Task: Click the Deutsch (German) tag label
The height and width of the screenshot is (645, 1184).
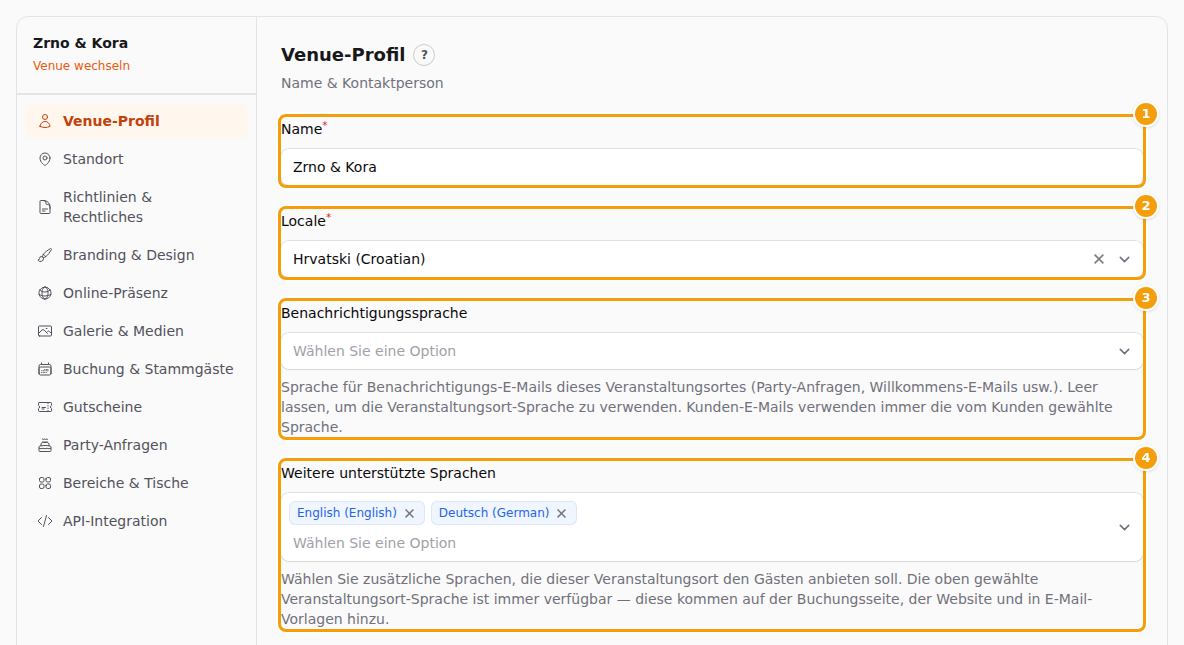Action: (494, 513)
